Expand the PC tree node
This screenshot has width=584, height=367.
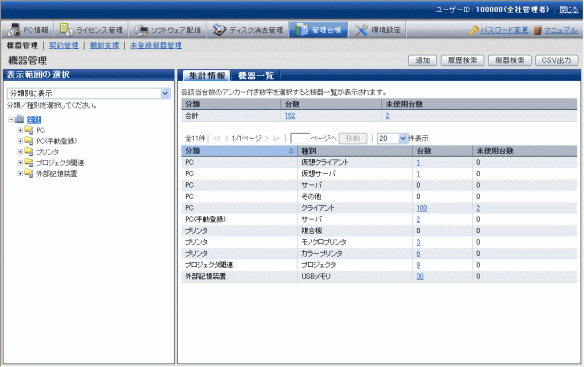pyautogui.click(x=20, y=130)
